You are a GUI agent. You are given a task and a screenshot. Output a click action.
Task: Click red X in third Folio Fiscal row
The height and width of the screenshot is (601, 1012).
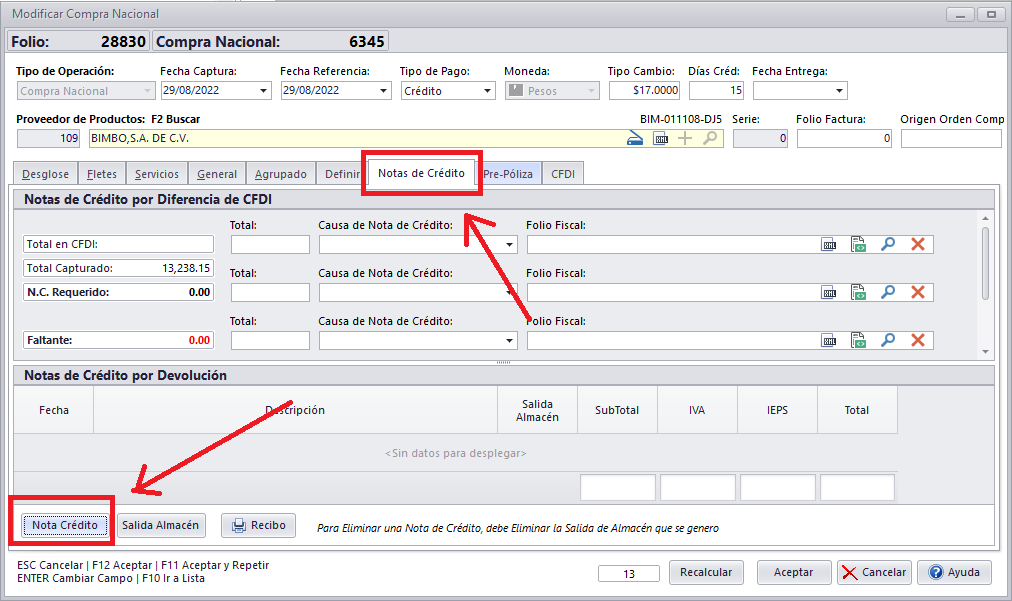click(x=917, y=341)
